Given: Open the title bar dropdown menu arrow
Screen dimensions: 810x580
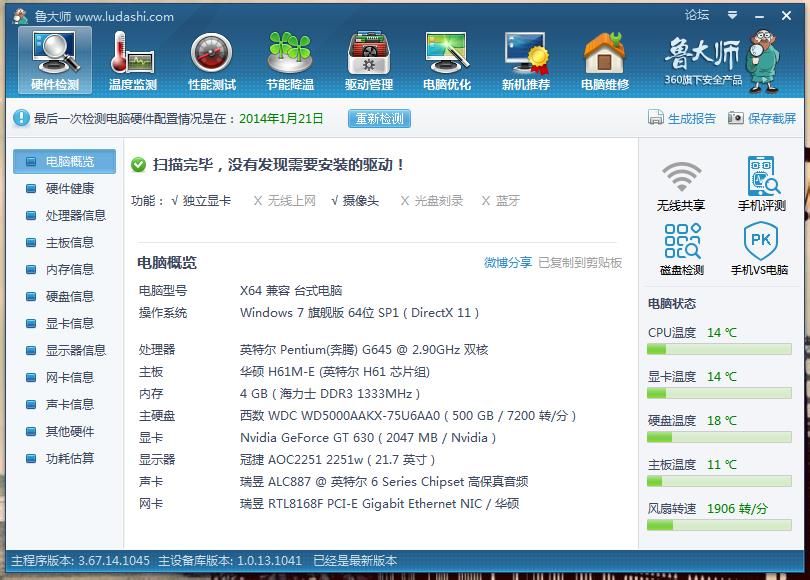Looking at the screenshot, I should (732, 15).
